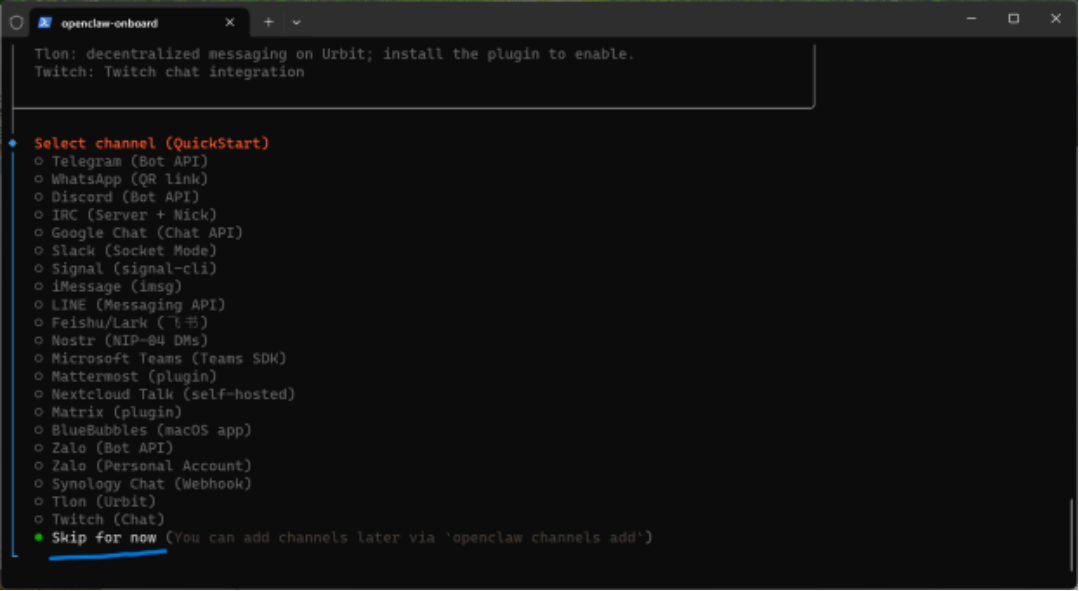Maximize the terminal window
This screenshot has height=591, width=1079.
tap(1013, 19)
